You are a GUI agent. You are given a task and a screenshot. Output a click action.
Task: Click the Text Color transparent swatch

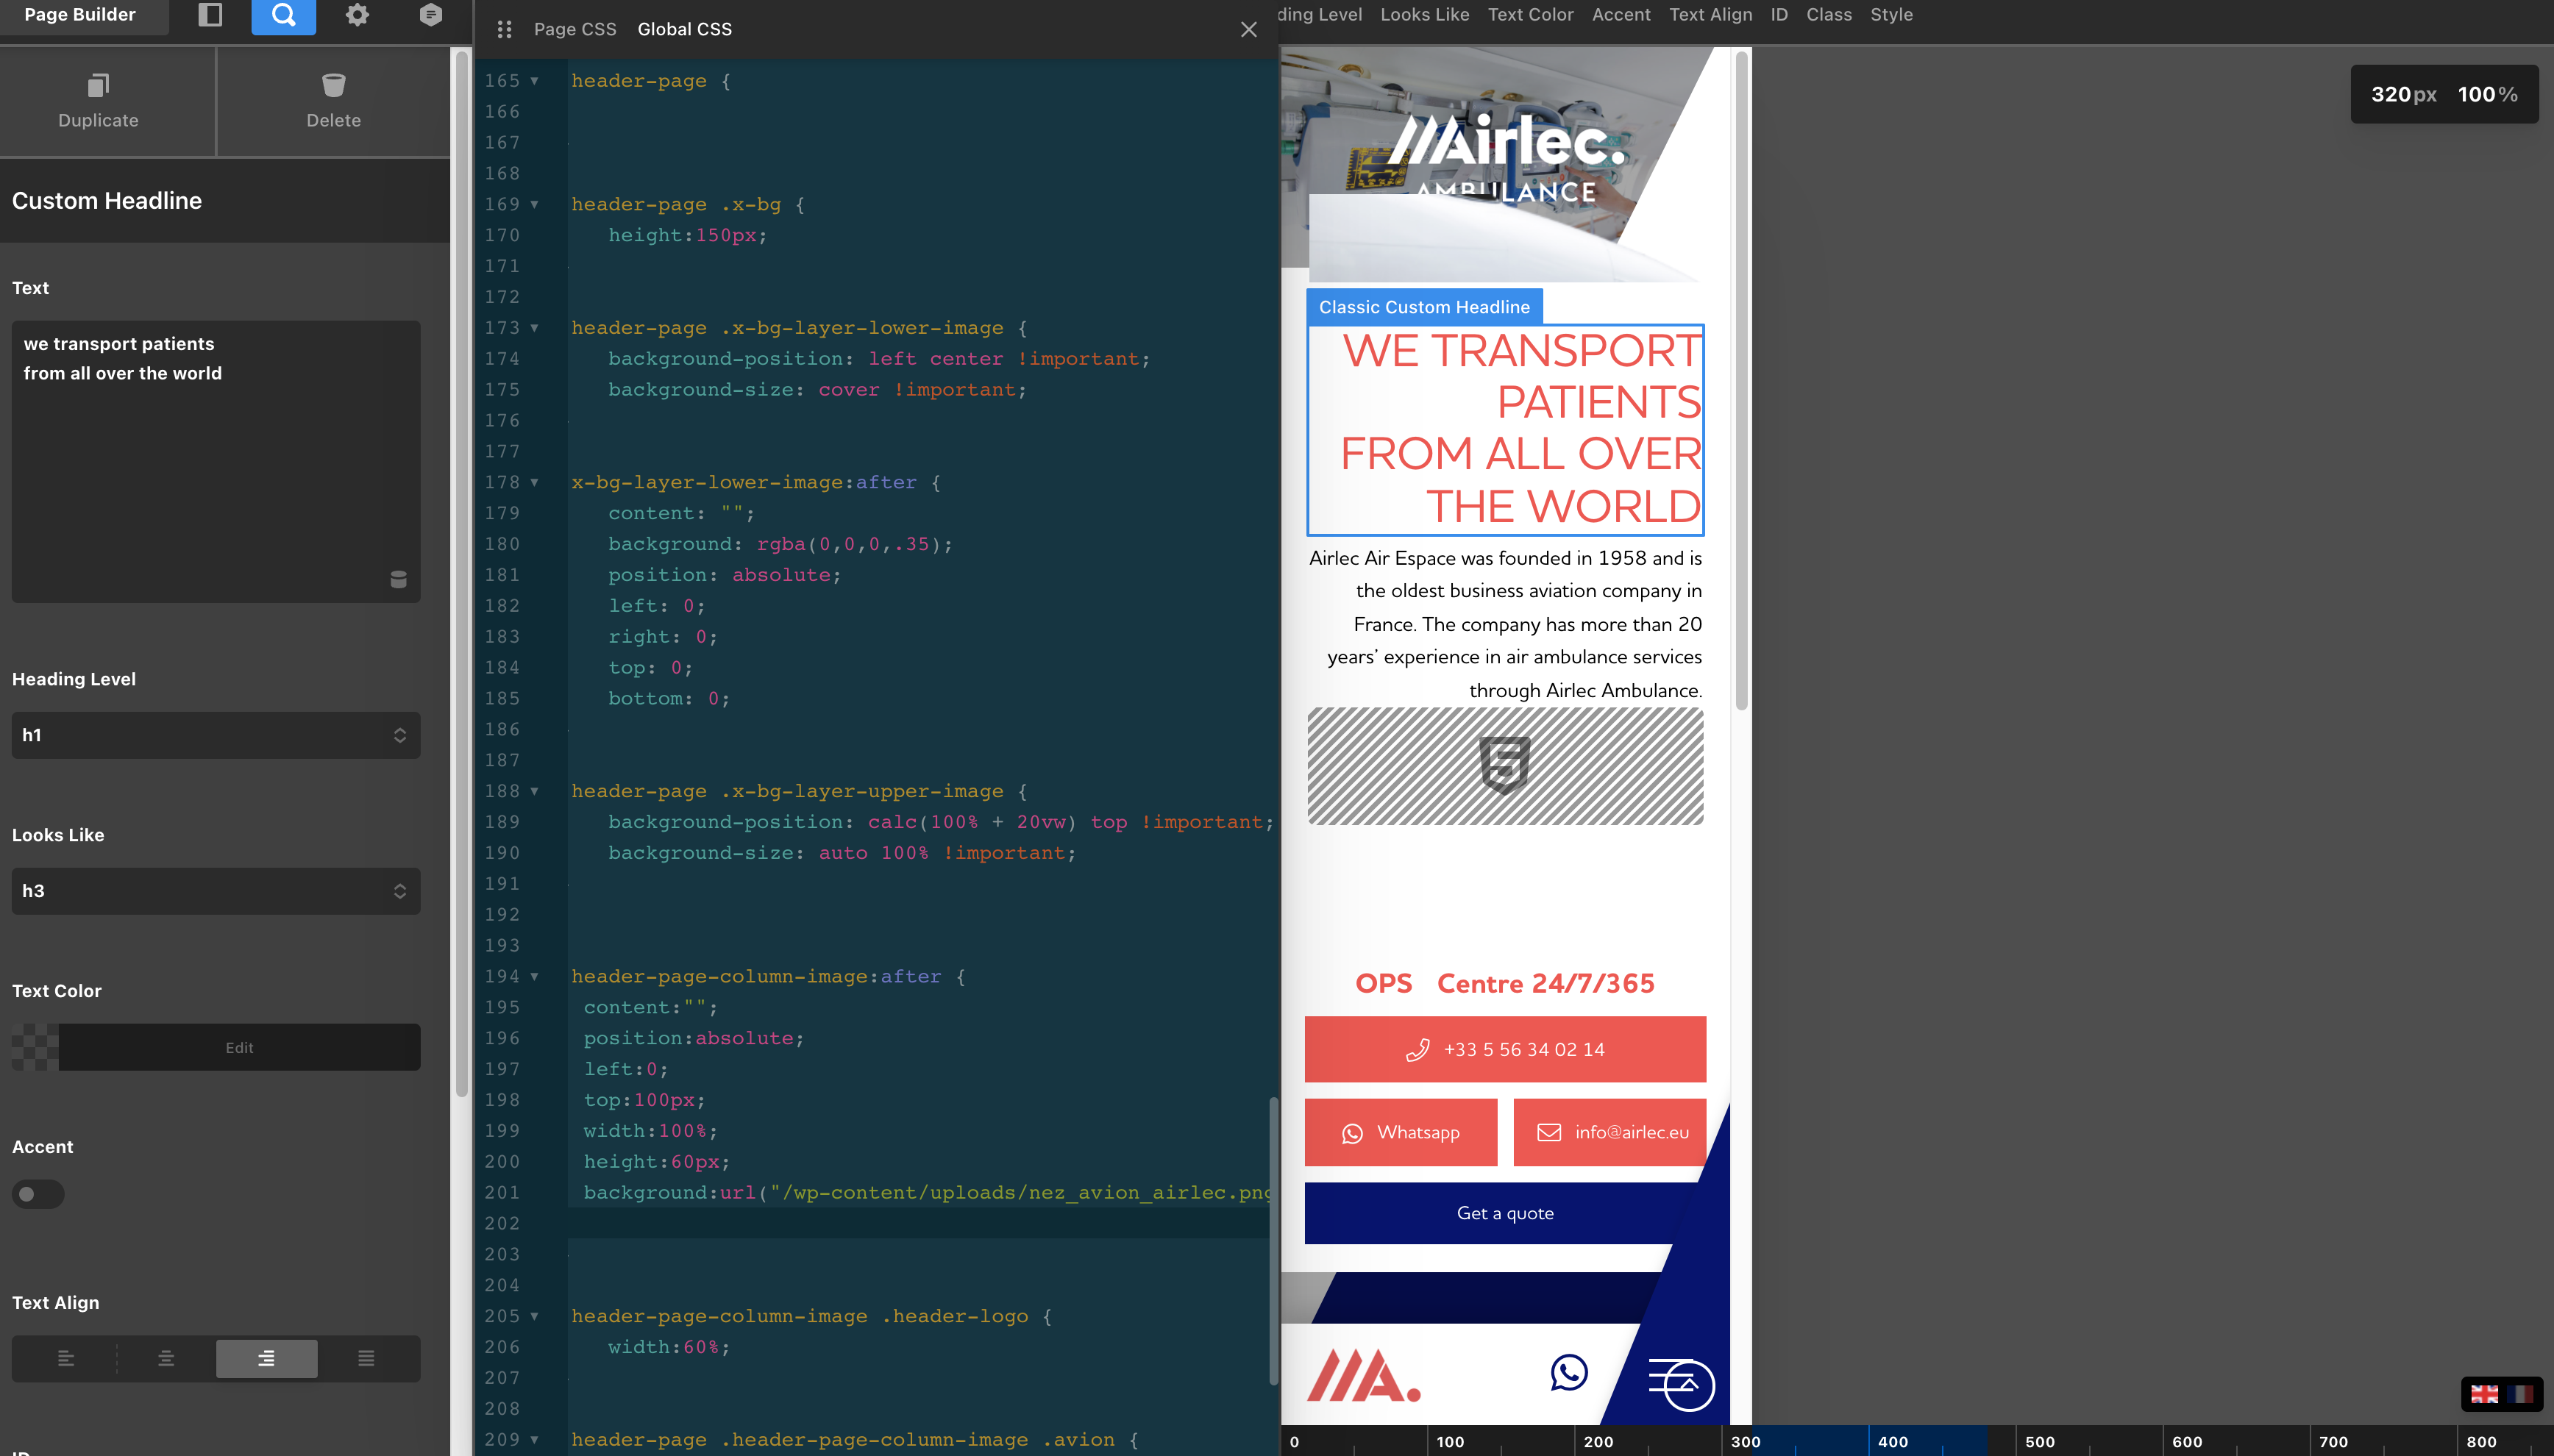[x=35, y=1047]
